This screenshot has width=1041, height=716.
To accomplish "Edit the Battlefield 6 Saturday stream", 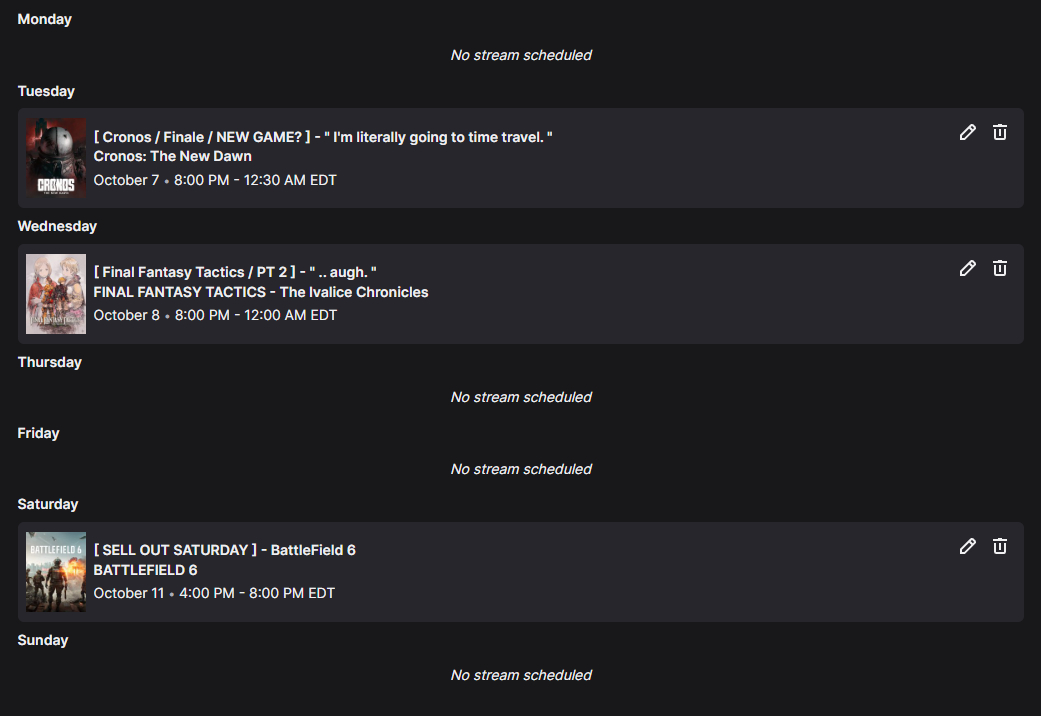I will 967,546.
